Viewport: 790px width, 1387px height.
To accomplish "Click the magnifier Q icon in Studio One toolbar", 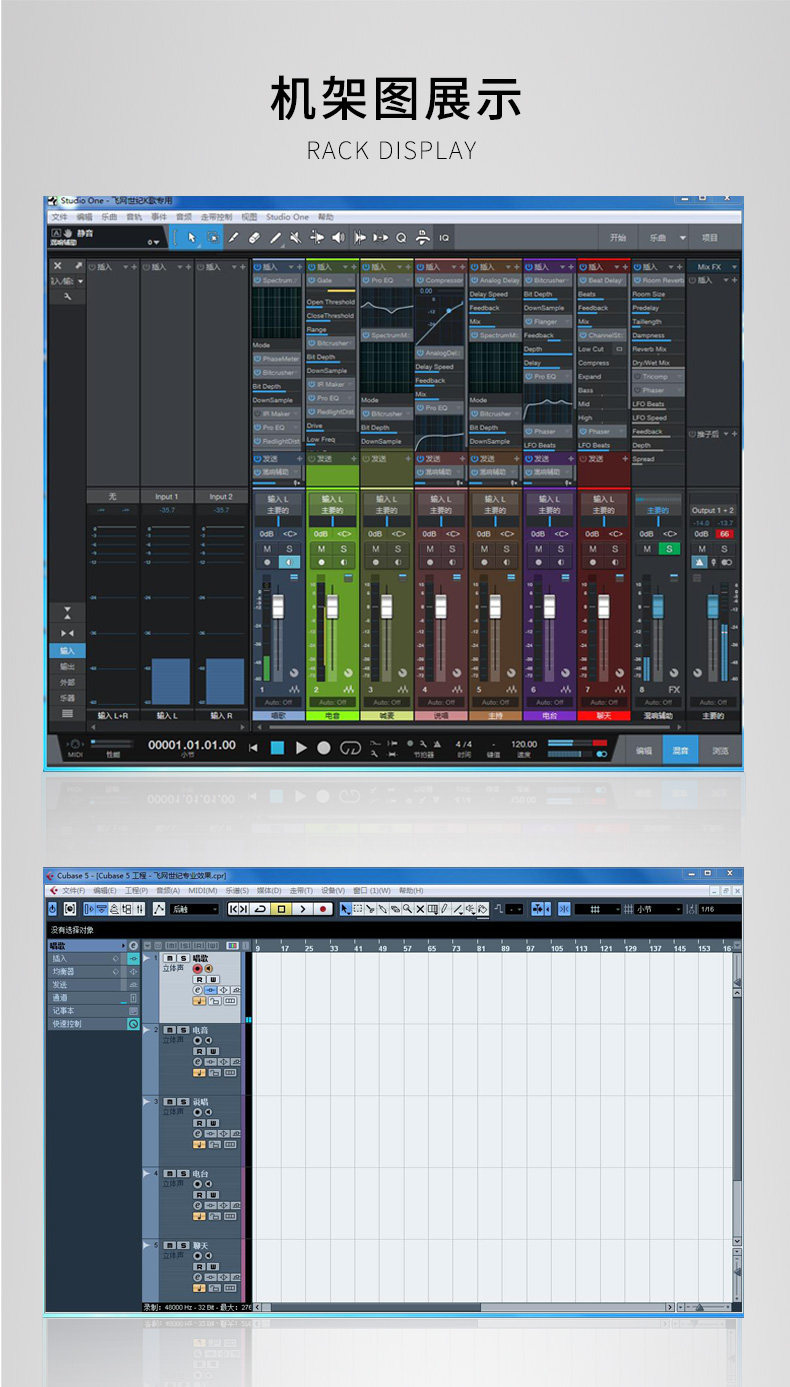I will (401, 237).
